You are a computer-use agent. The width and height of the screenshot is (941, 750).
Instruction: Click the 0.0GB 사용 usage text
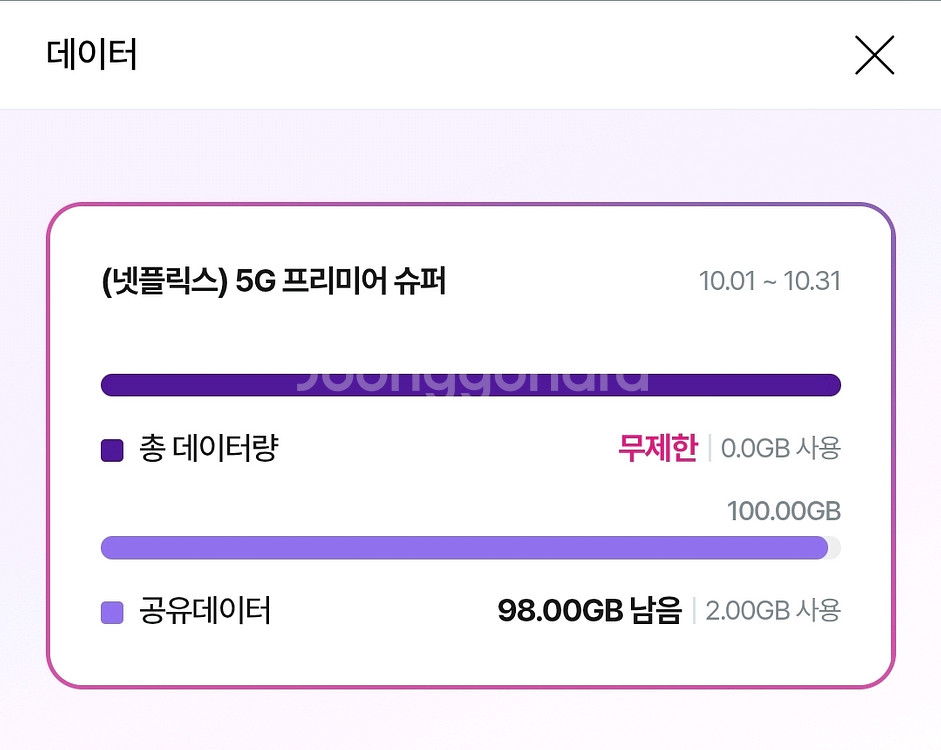point(781,449)
